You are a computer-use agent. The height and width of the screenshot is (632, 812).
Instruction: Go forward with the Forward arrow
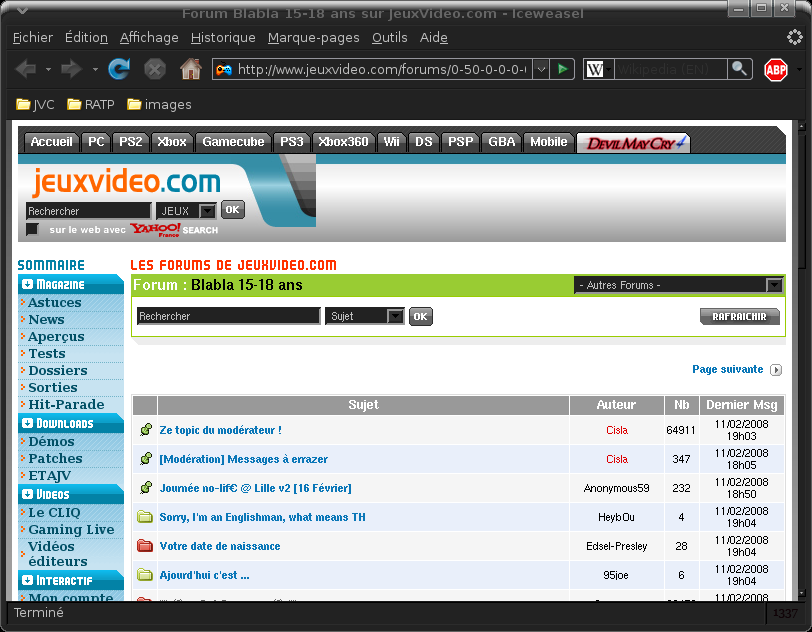71,69
